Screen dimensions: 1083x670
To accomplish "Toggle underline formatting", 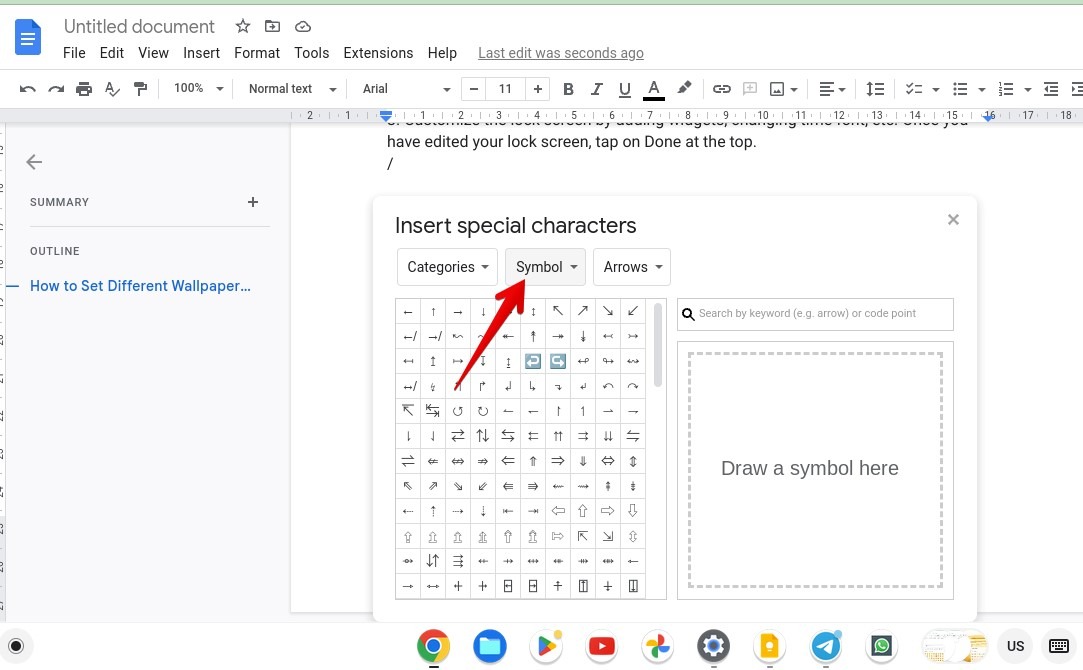I will 624,88.
